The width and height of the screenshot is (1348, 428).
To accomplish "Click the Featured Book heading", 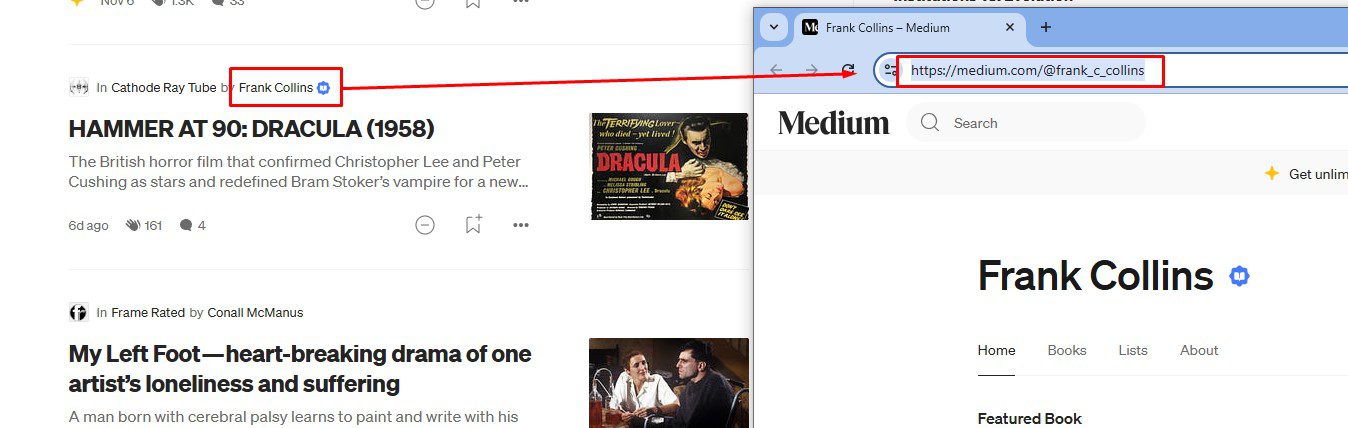I will (1029, 418).
